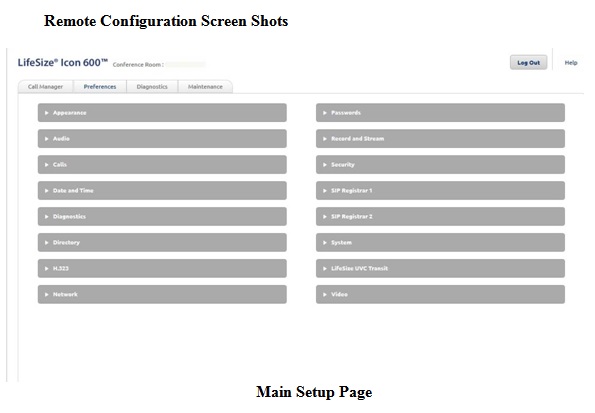Click the Log Out button
This screenshot has width=595, height=413.
[528, 63]
